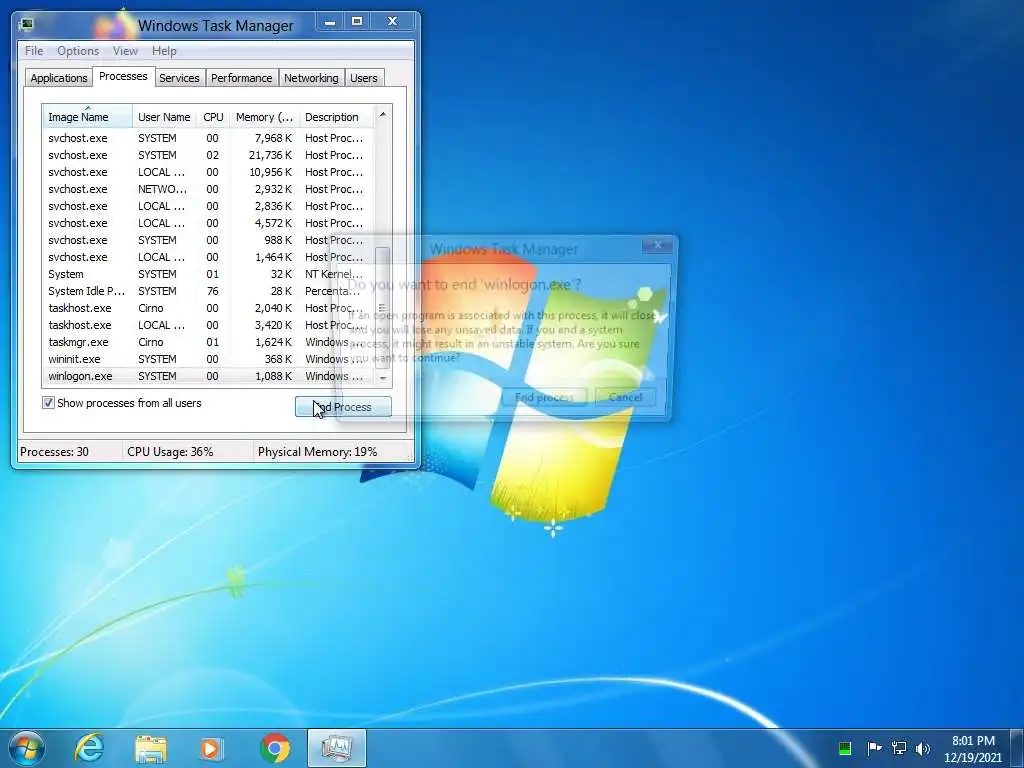Select svchost.exe row using 10,956 K
This screenshot has width=1024, height=768.
tap(208, 172)
